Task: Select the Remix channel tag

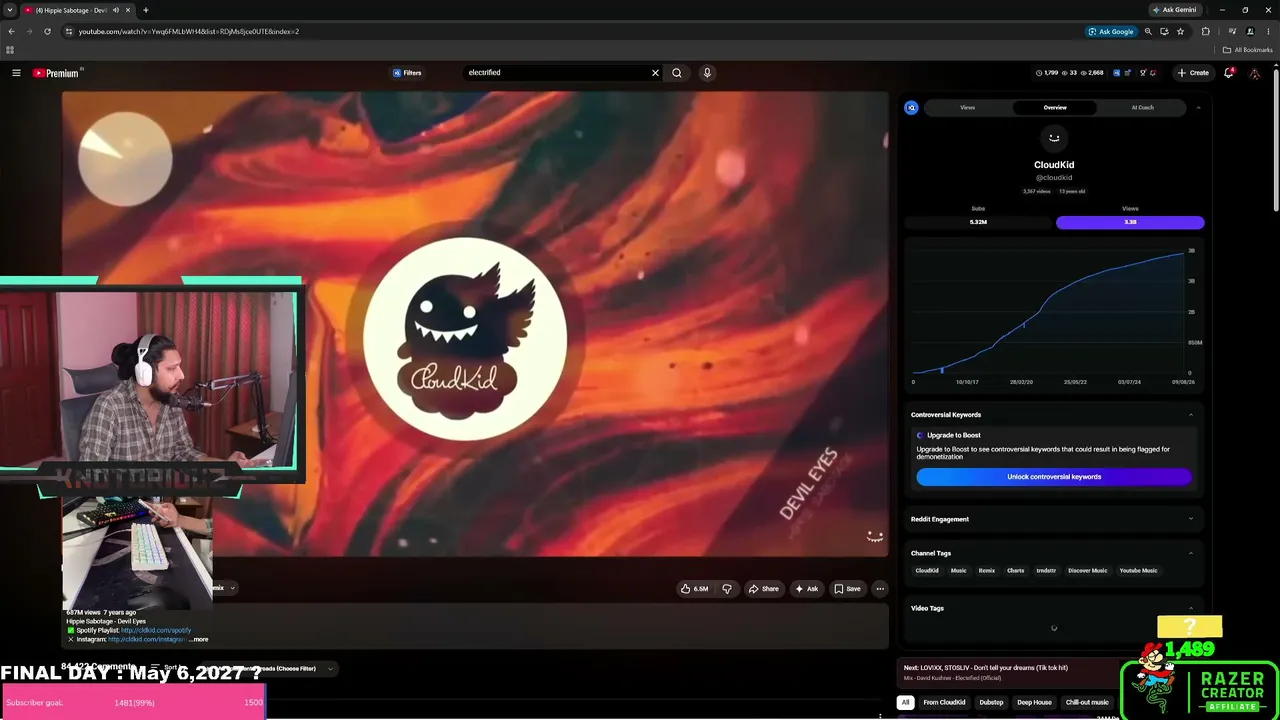Action: 987,571
